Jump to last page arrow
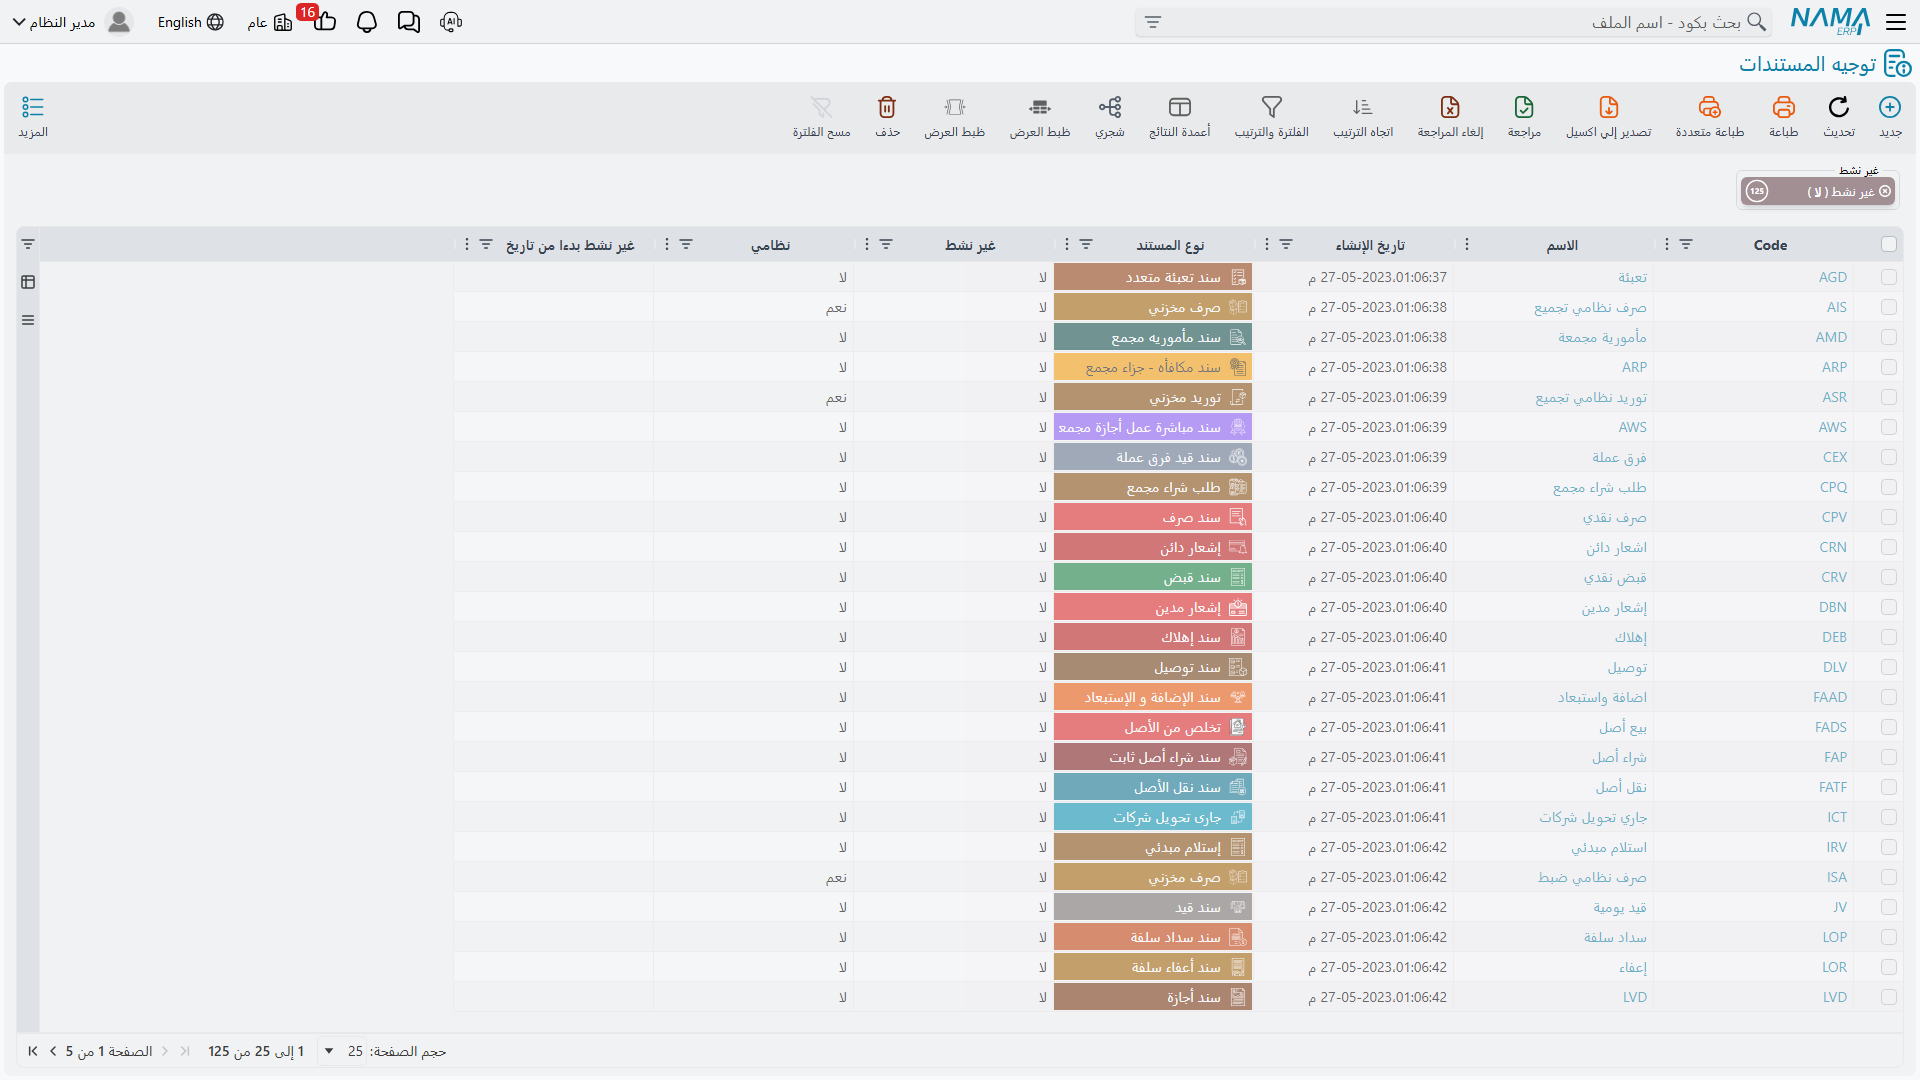This screenshot has height=1080, width=1920. coord(33,1052)
